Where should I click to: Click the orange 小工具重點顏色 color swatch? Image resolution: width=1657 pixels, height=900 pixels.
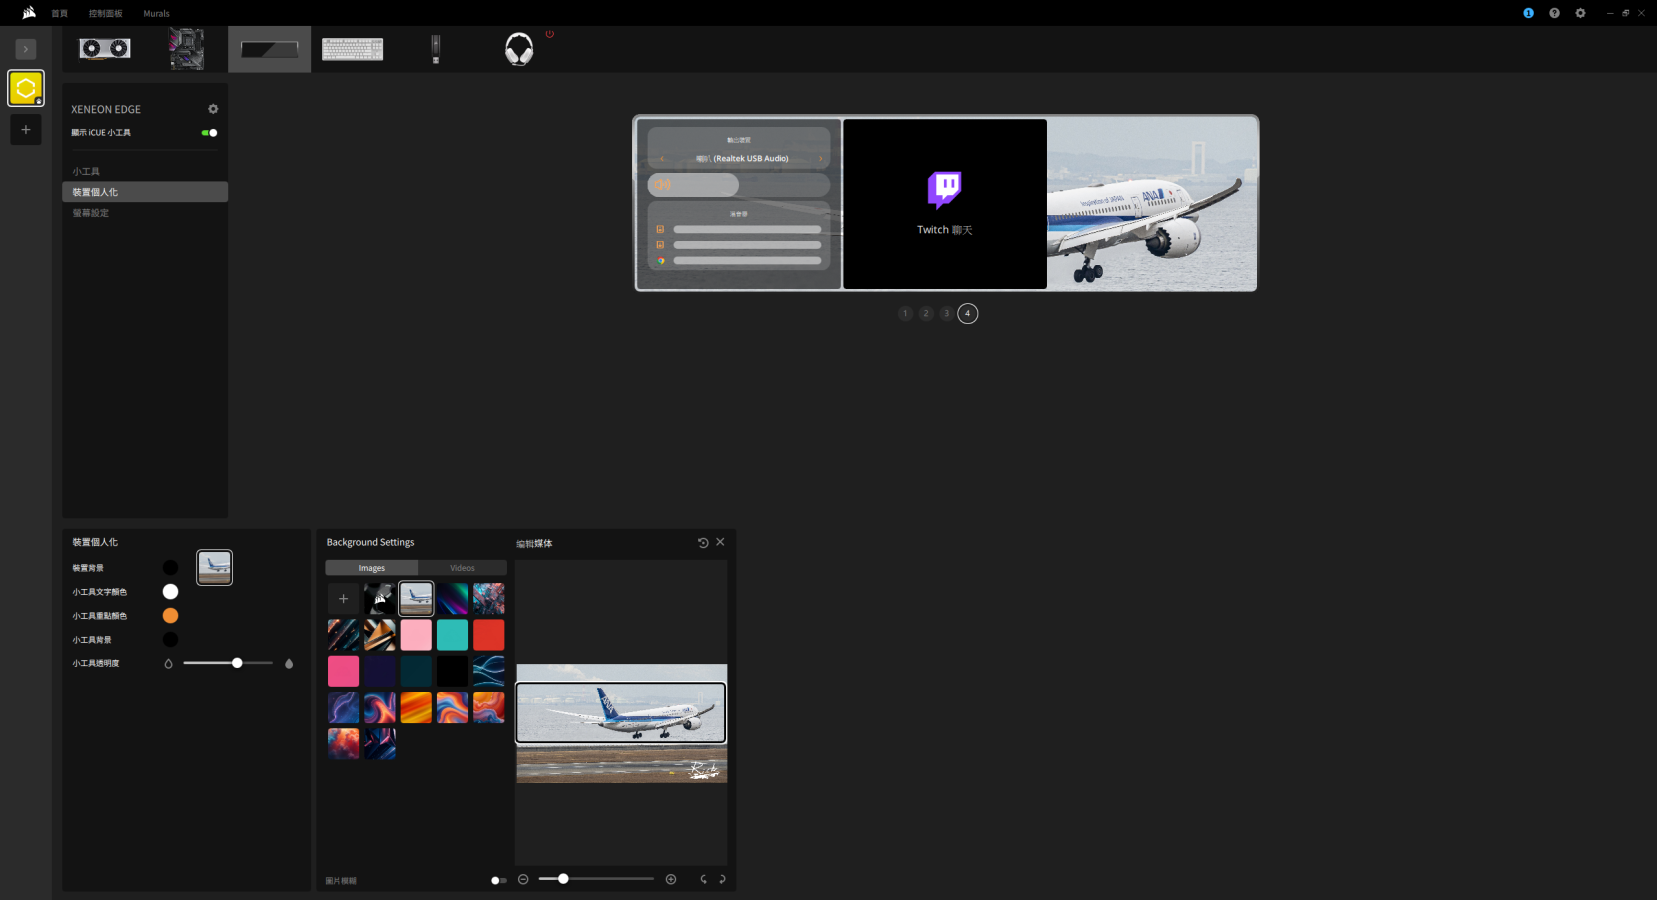(171, 616)
